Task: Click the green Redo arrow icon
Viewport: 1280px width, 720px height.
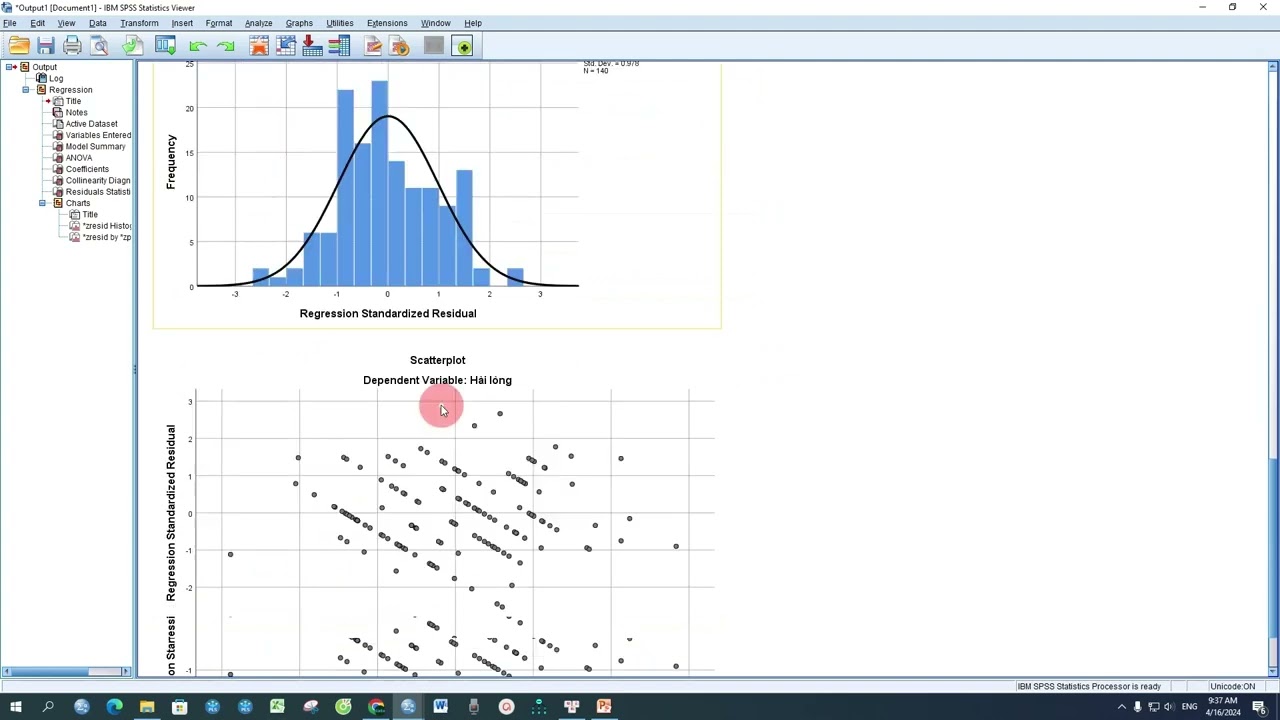Action: point(225,46)
